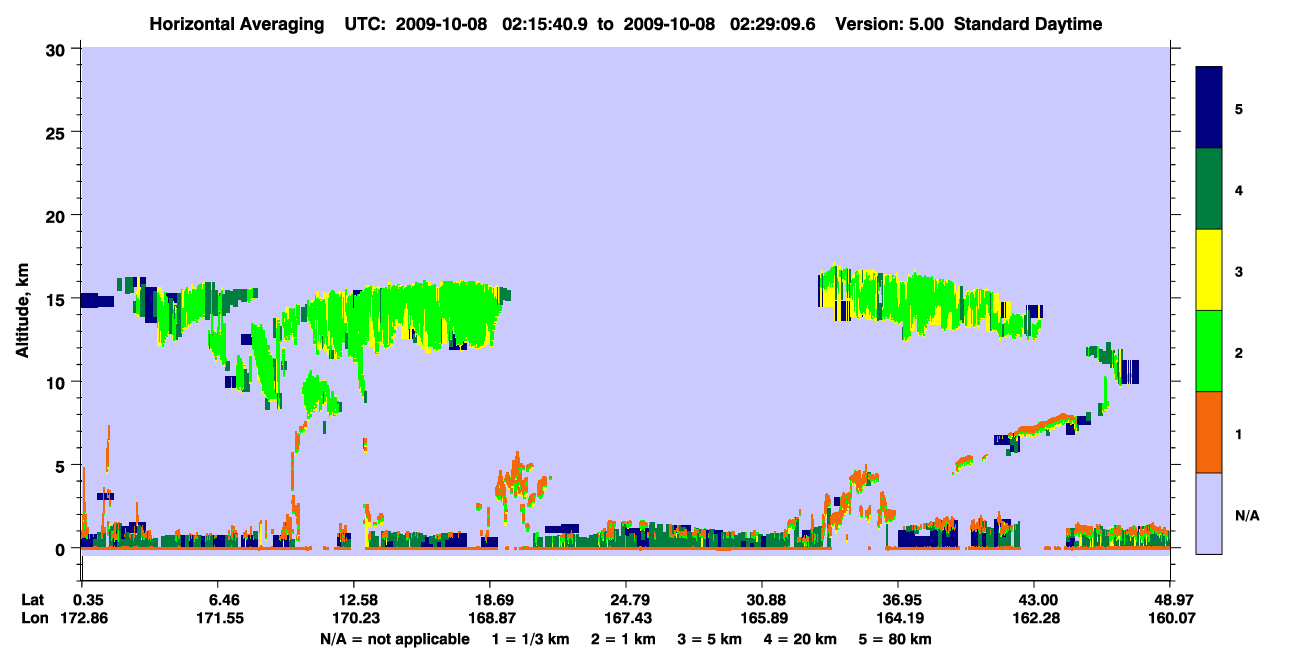The image size is (1300, 667).
Task: Click legend text 'N/A = not applicable'
Action: point(394,639)
